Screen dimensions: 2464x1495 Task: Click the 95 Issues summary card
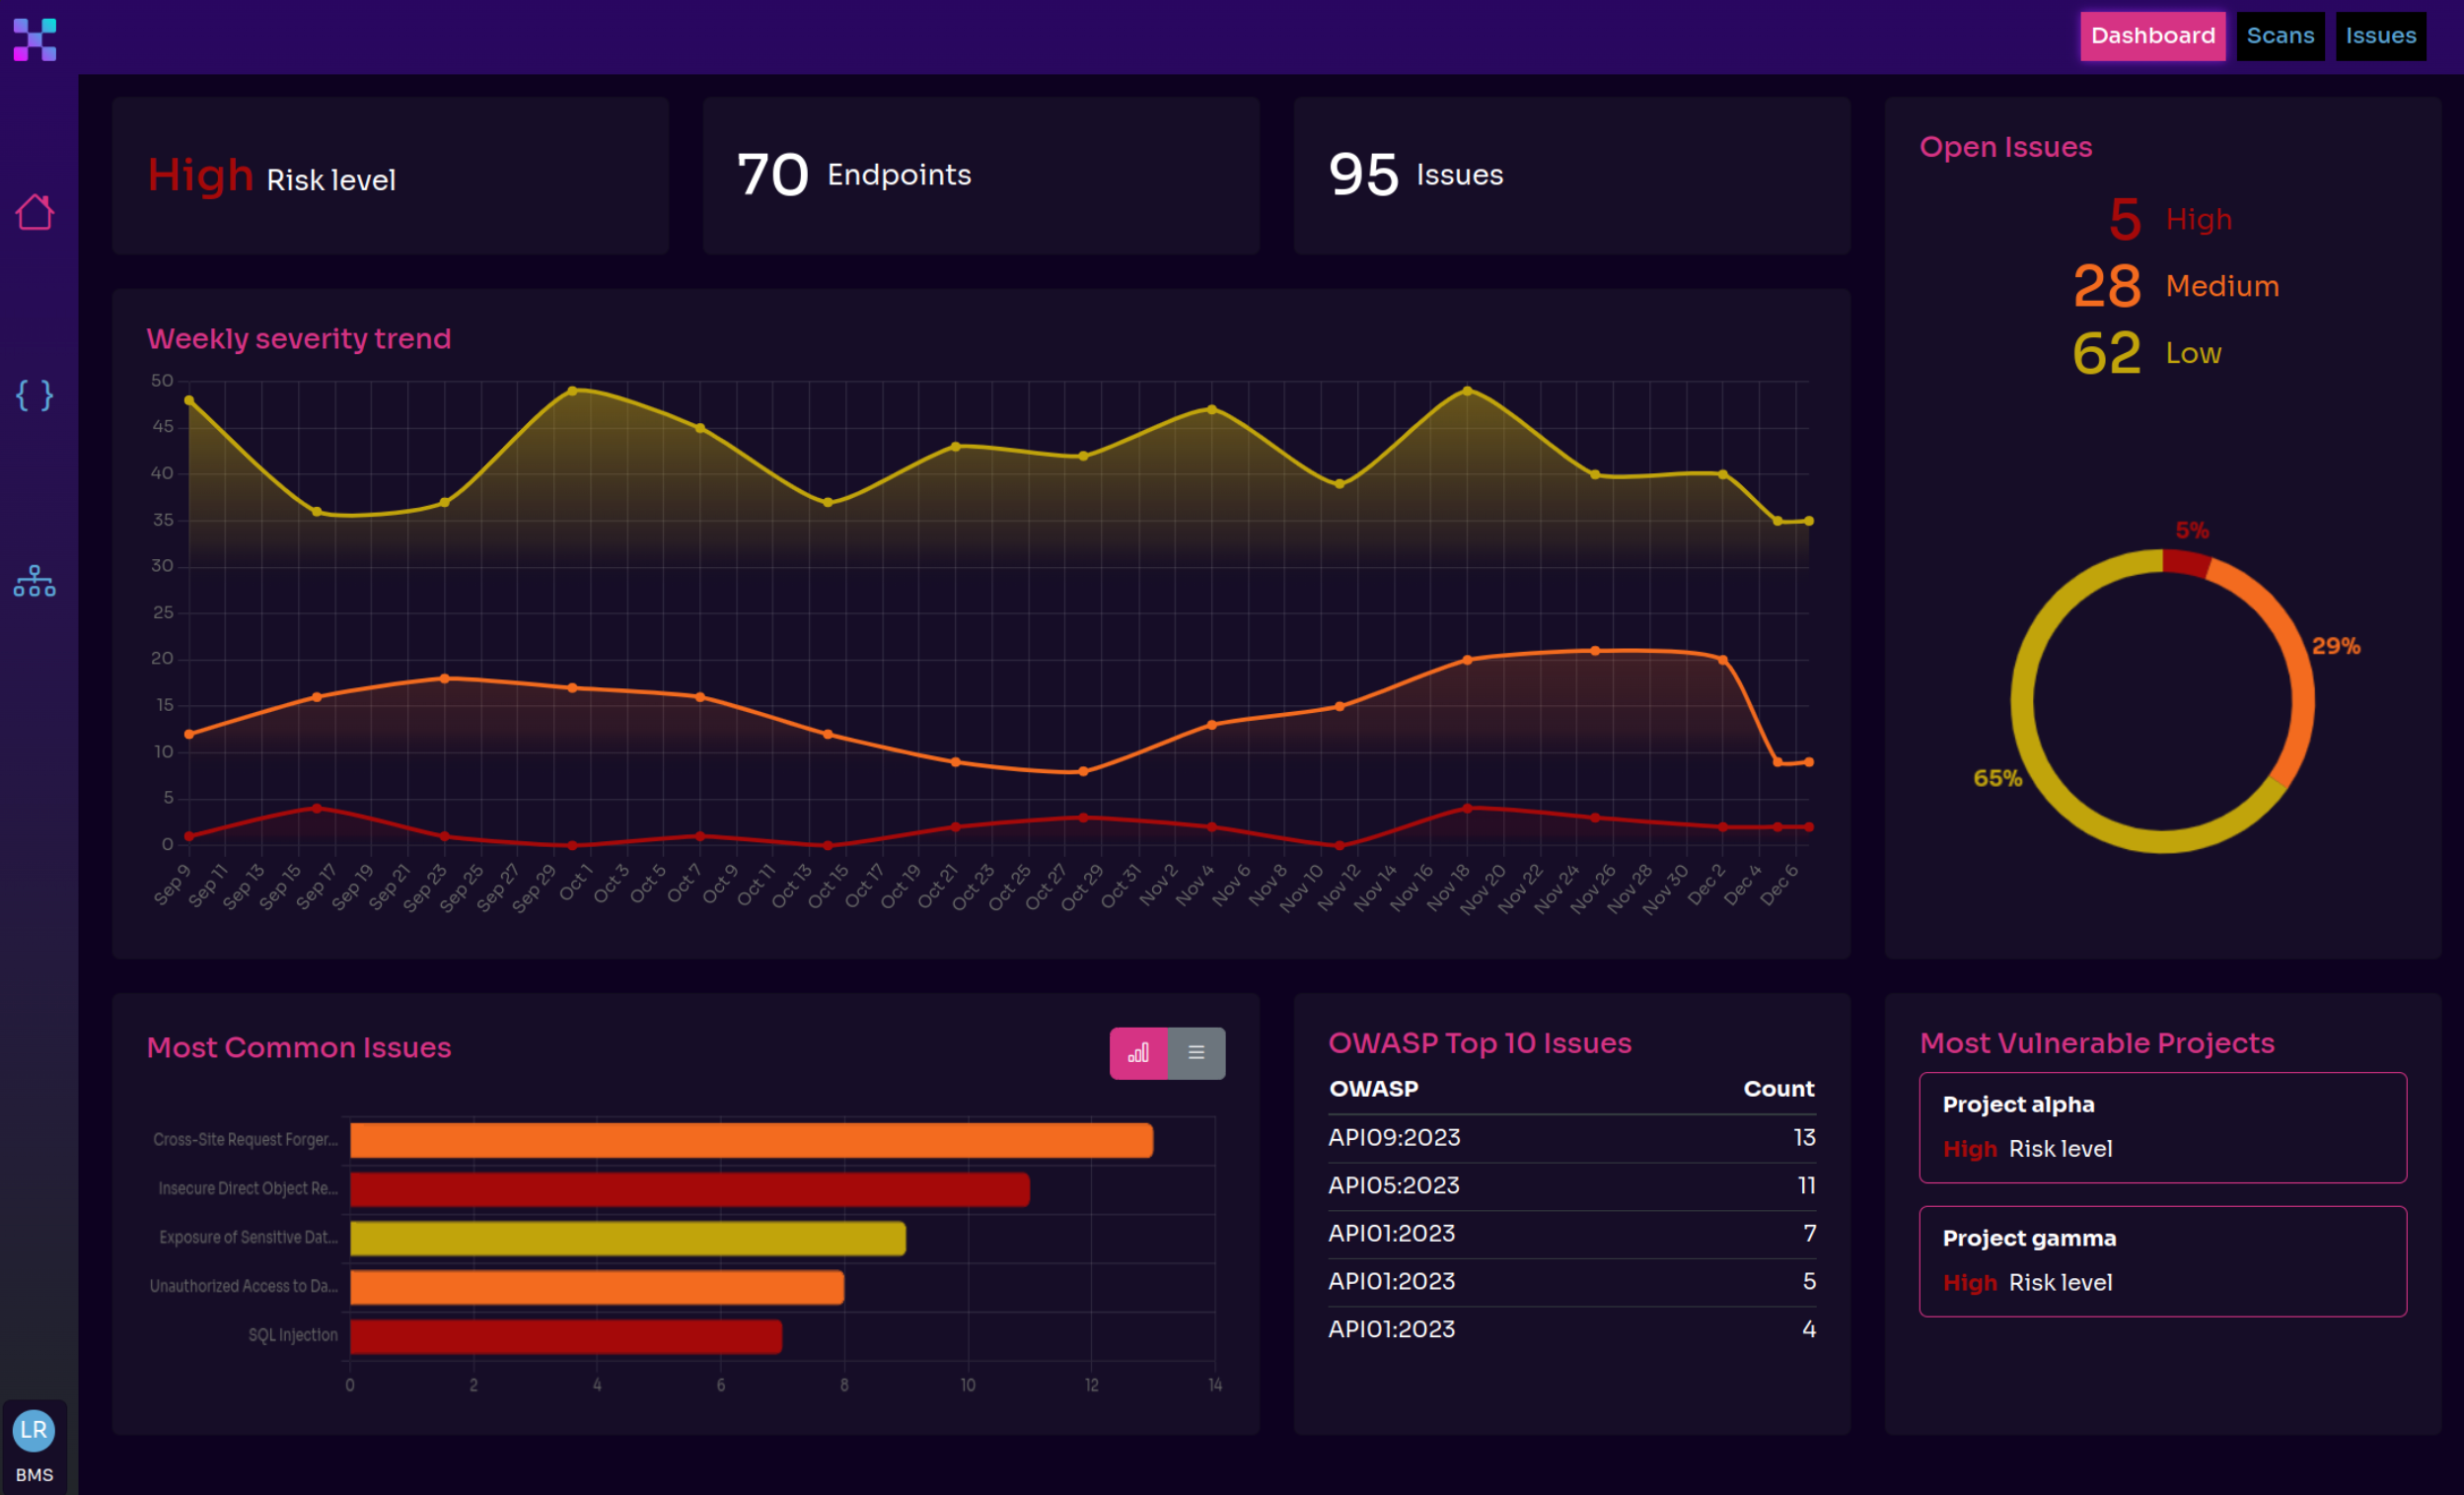[1571, 175]
